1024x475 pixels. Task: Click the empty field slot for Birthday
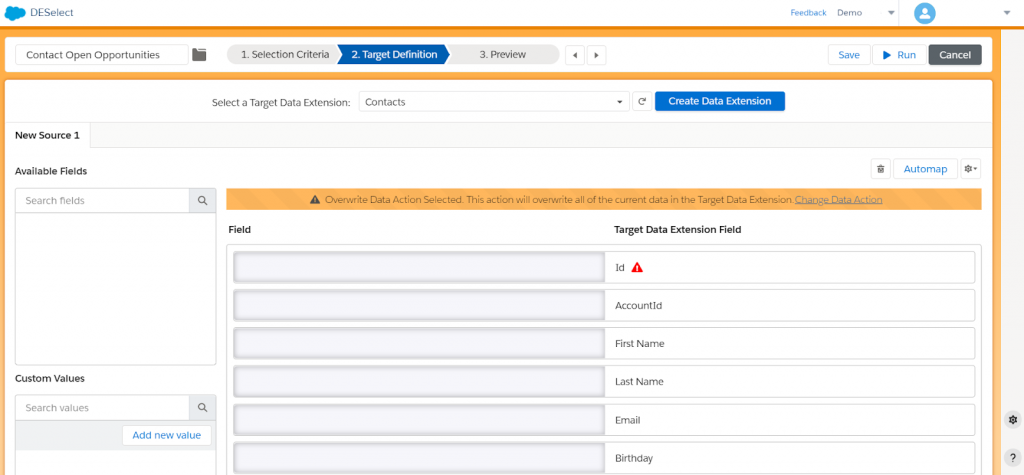pyautogui.click(x=419, y=458)
